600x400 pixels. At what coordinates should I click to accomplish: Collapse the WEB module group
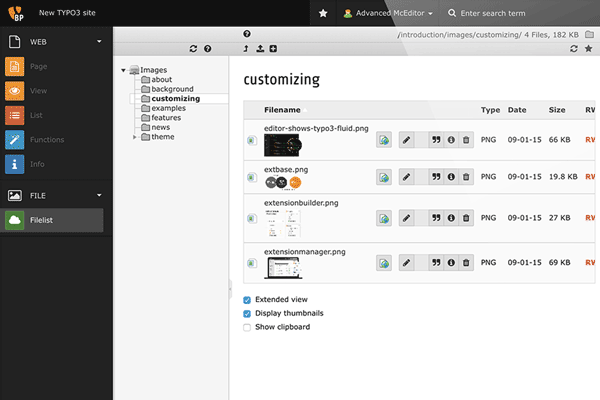click(99, 42)
